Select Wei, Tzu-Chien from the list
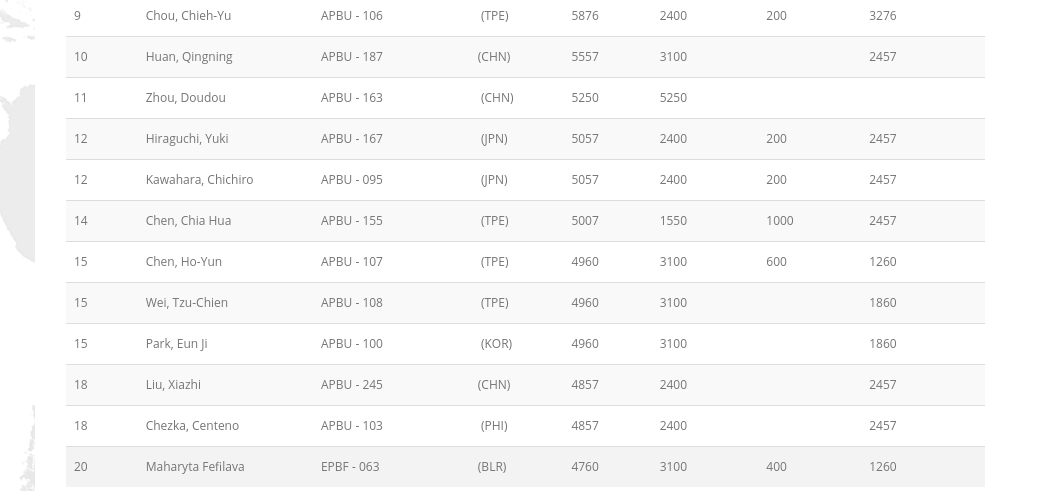This screenshot has height=491, width=1050. [x=187, y=303]
